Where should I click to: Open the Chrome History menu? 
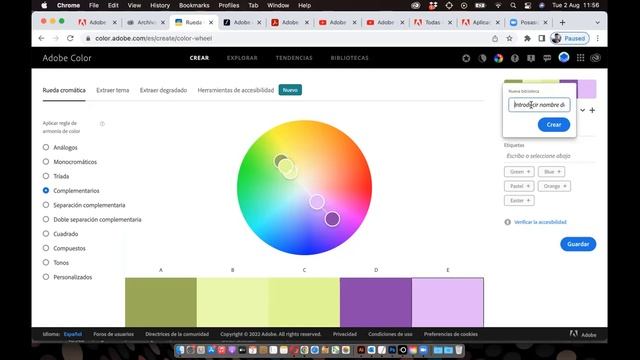(160, 6)
